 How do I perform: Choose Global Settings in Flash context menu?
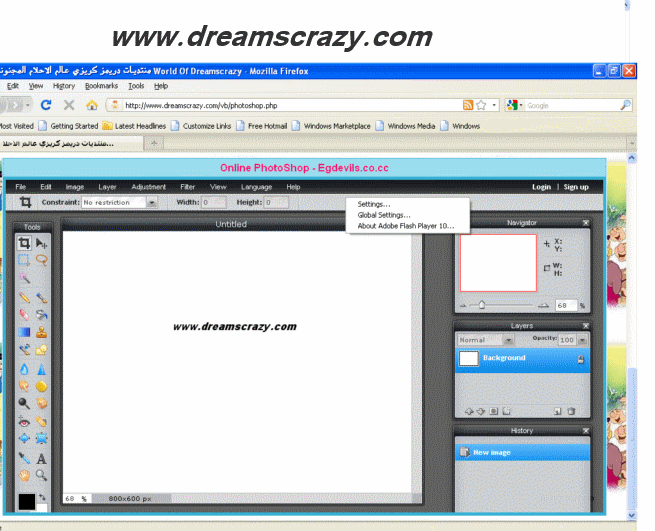384,215
